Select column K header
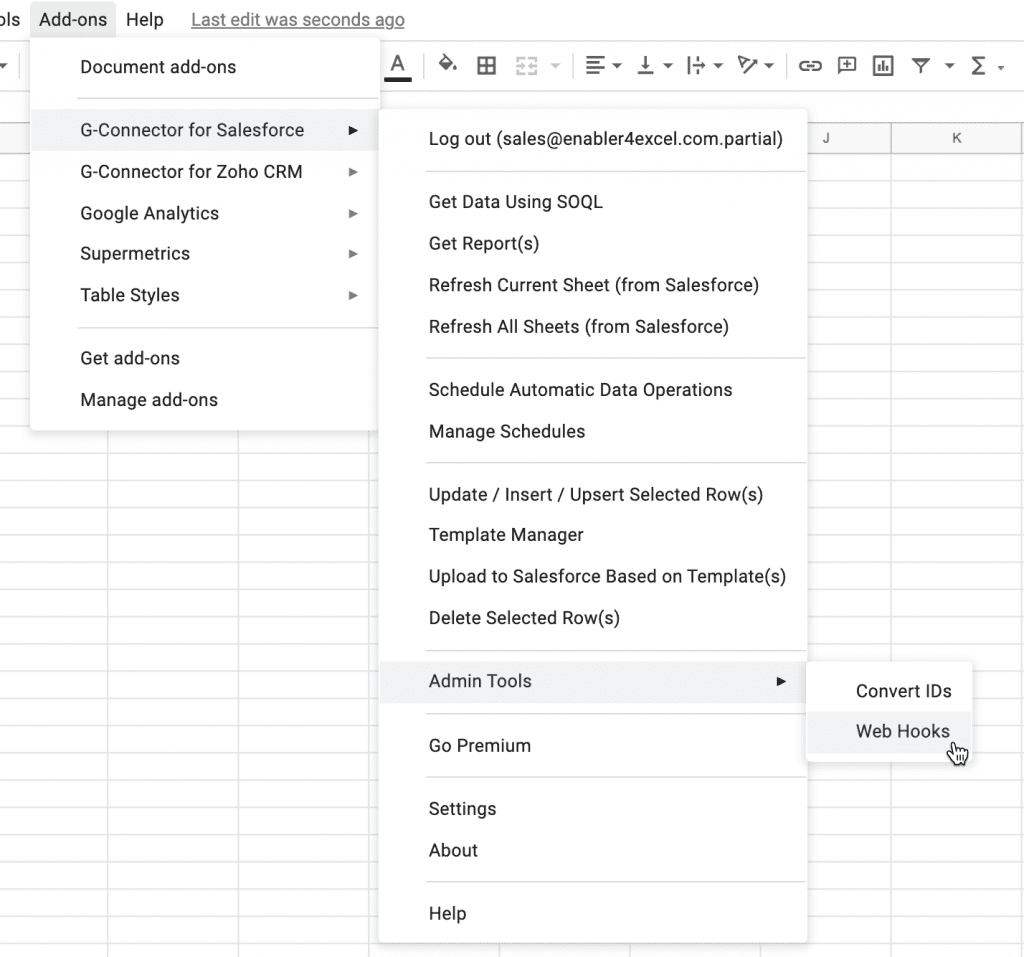 pos(957,138)
